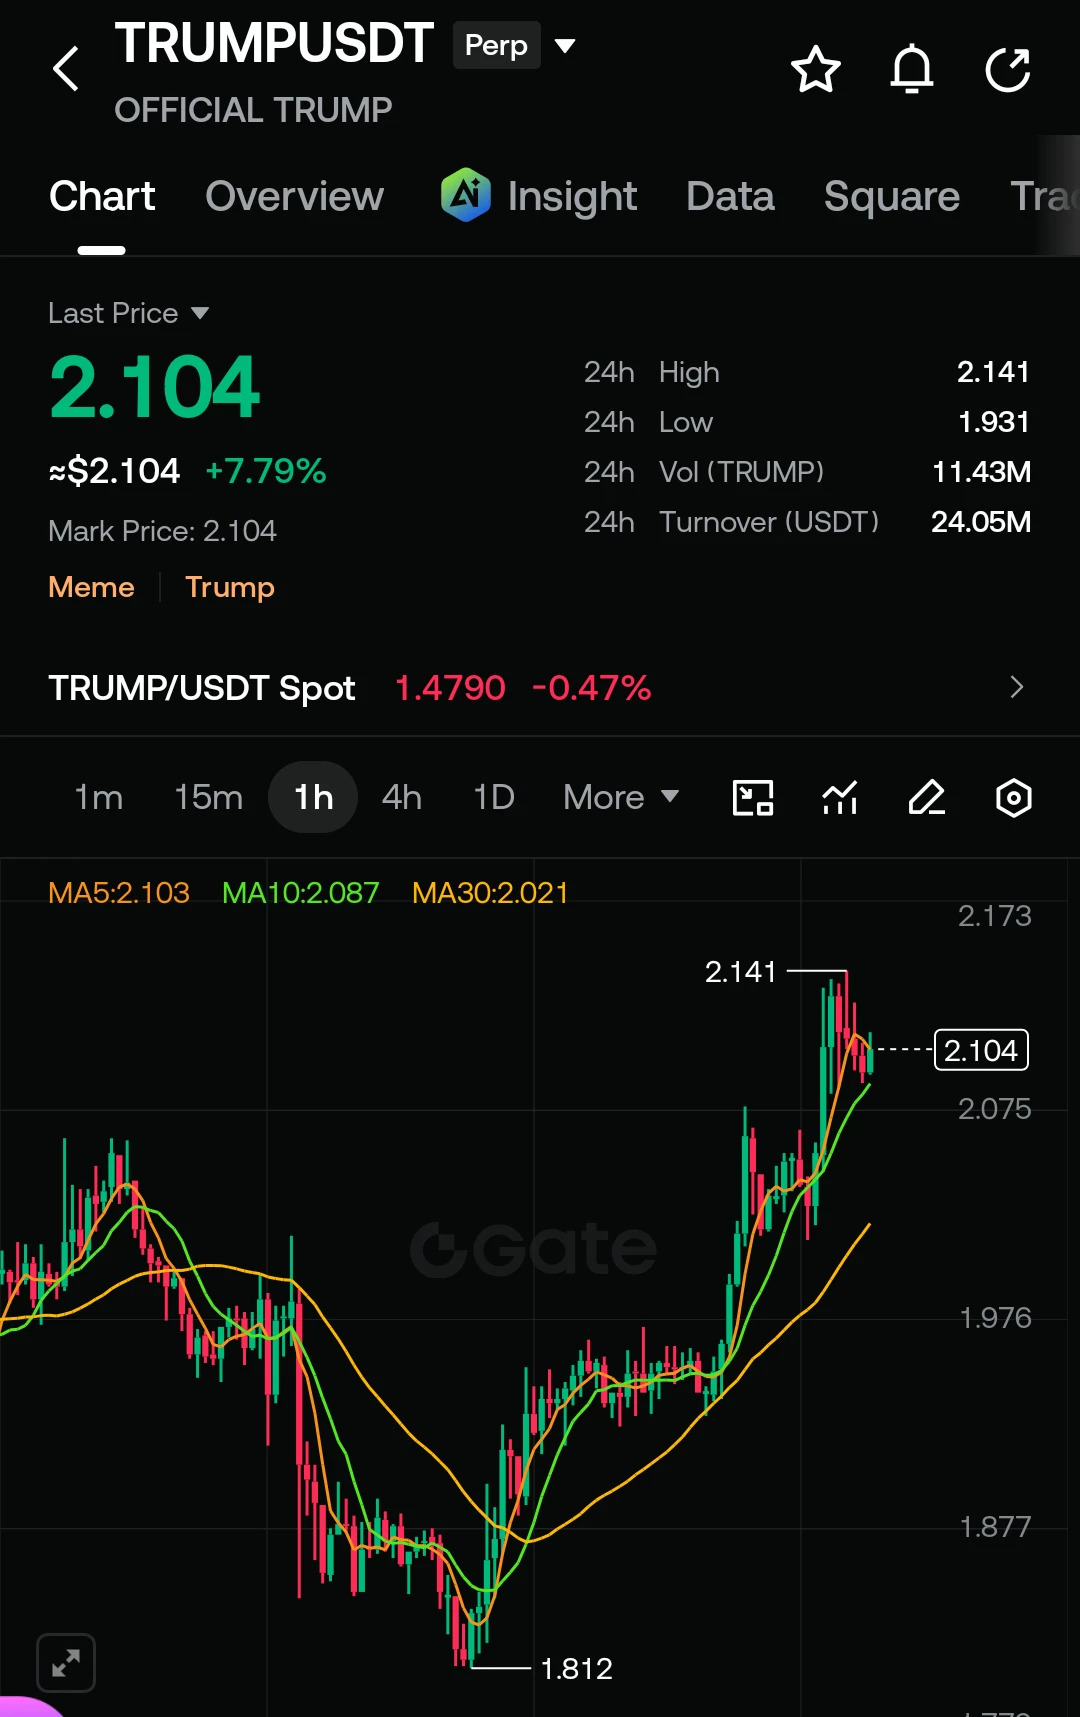The height and width of the screenshot is (1717, 1080).
Task: Tap the share icon
Action: coord(1008,69)
